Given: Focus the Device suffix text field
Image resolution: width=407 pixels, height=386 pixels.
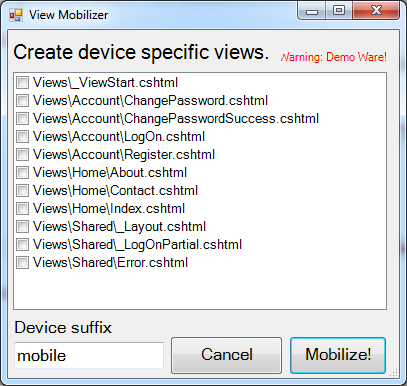Looking at the screenshot, I should [x=89, y=355].
